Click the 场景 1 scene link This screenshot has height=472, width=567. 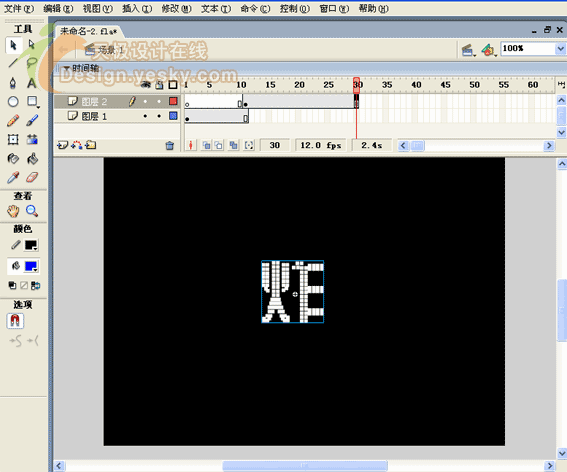105,50
